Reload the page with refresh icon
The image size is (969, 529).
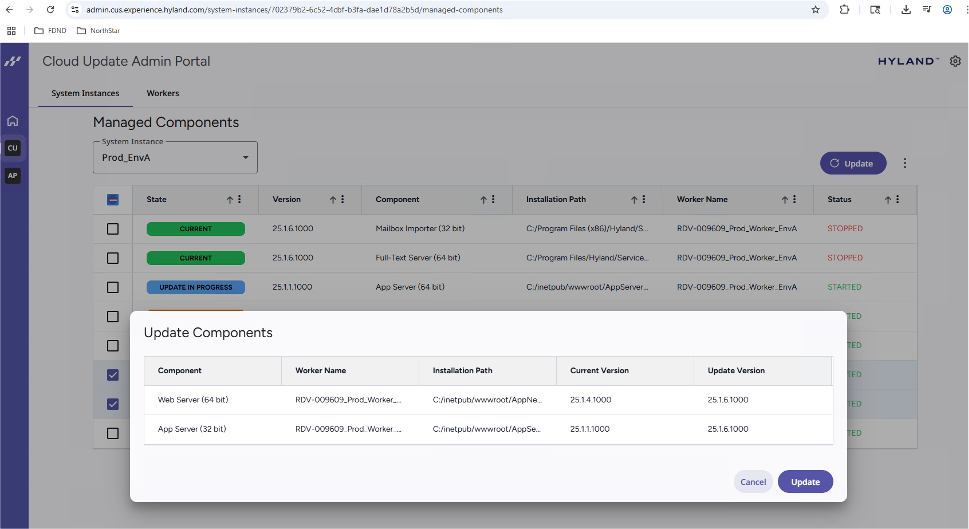(51, 9)
